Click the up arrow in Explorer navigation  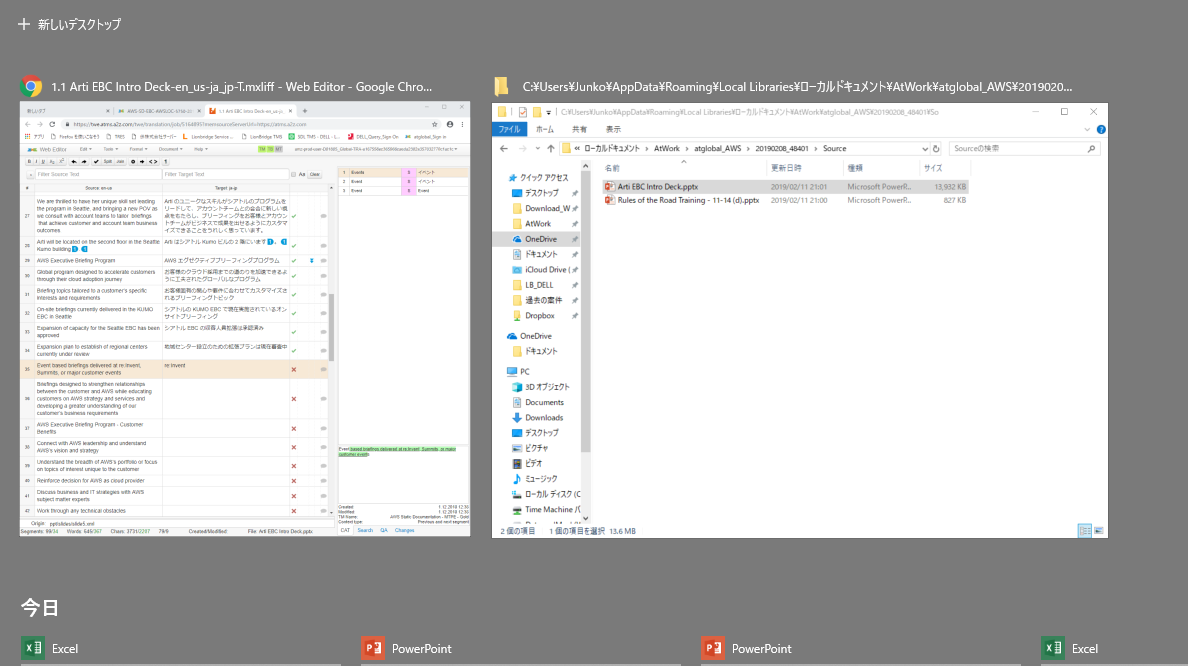[x=550, y=148]
